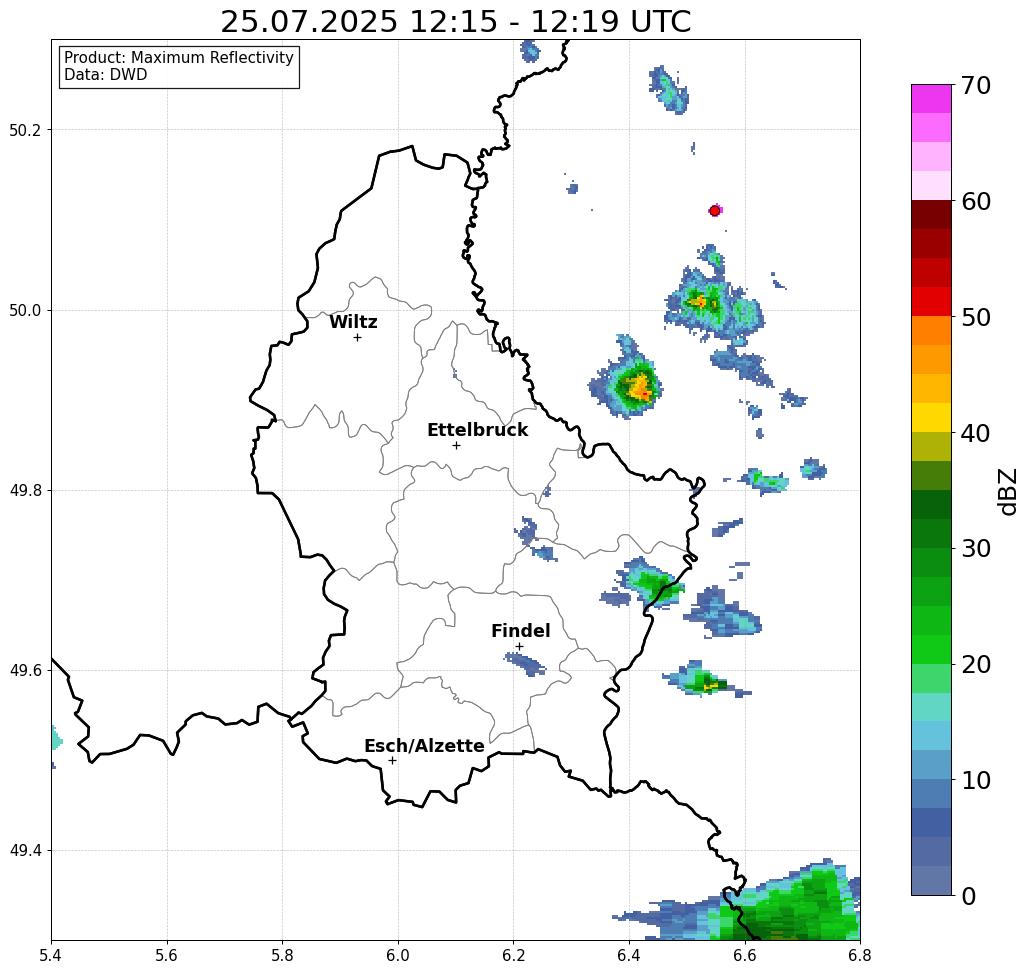1029x973 pixels.
Task: Click the colorbar tick label 10
Action: coord(976,780)
